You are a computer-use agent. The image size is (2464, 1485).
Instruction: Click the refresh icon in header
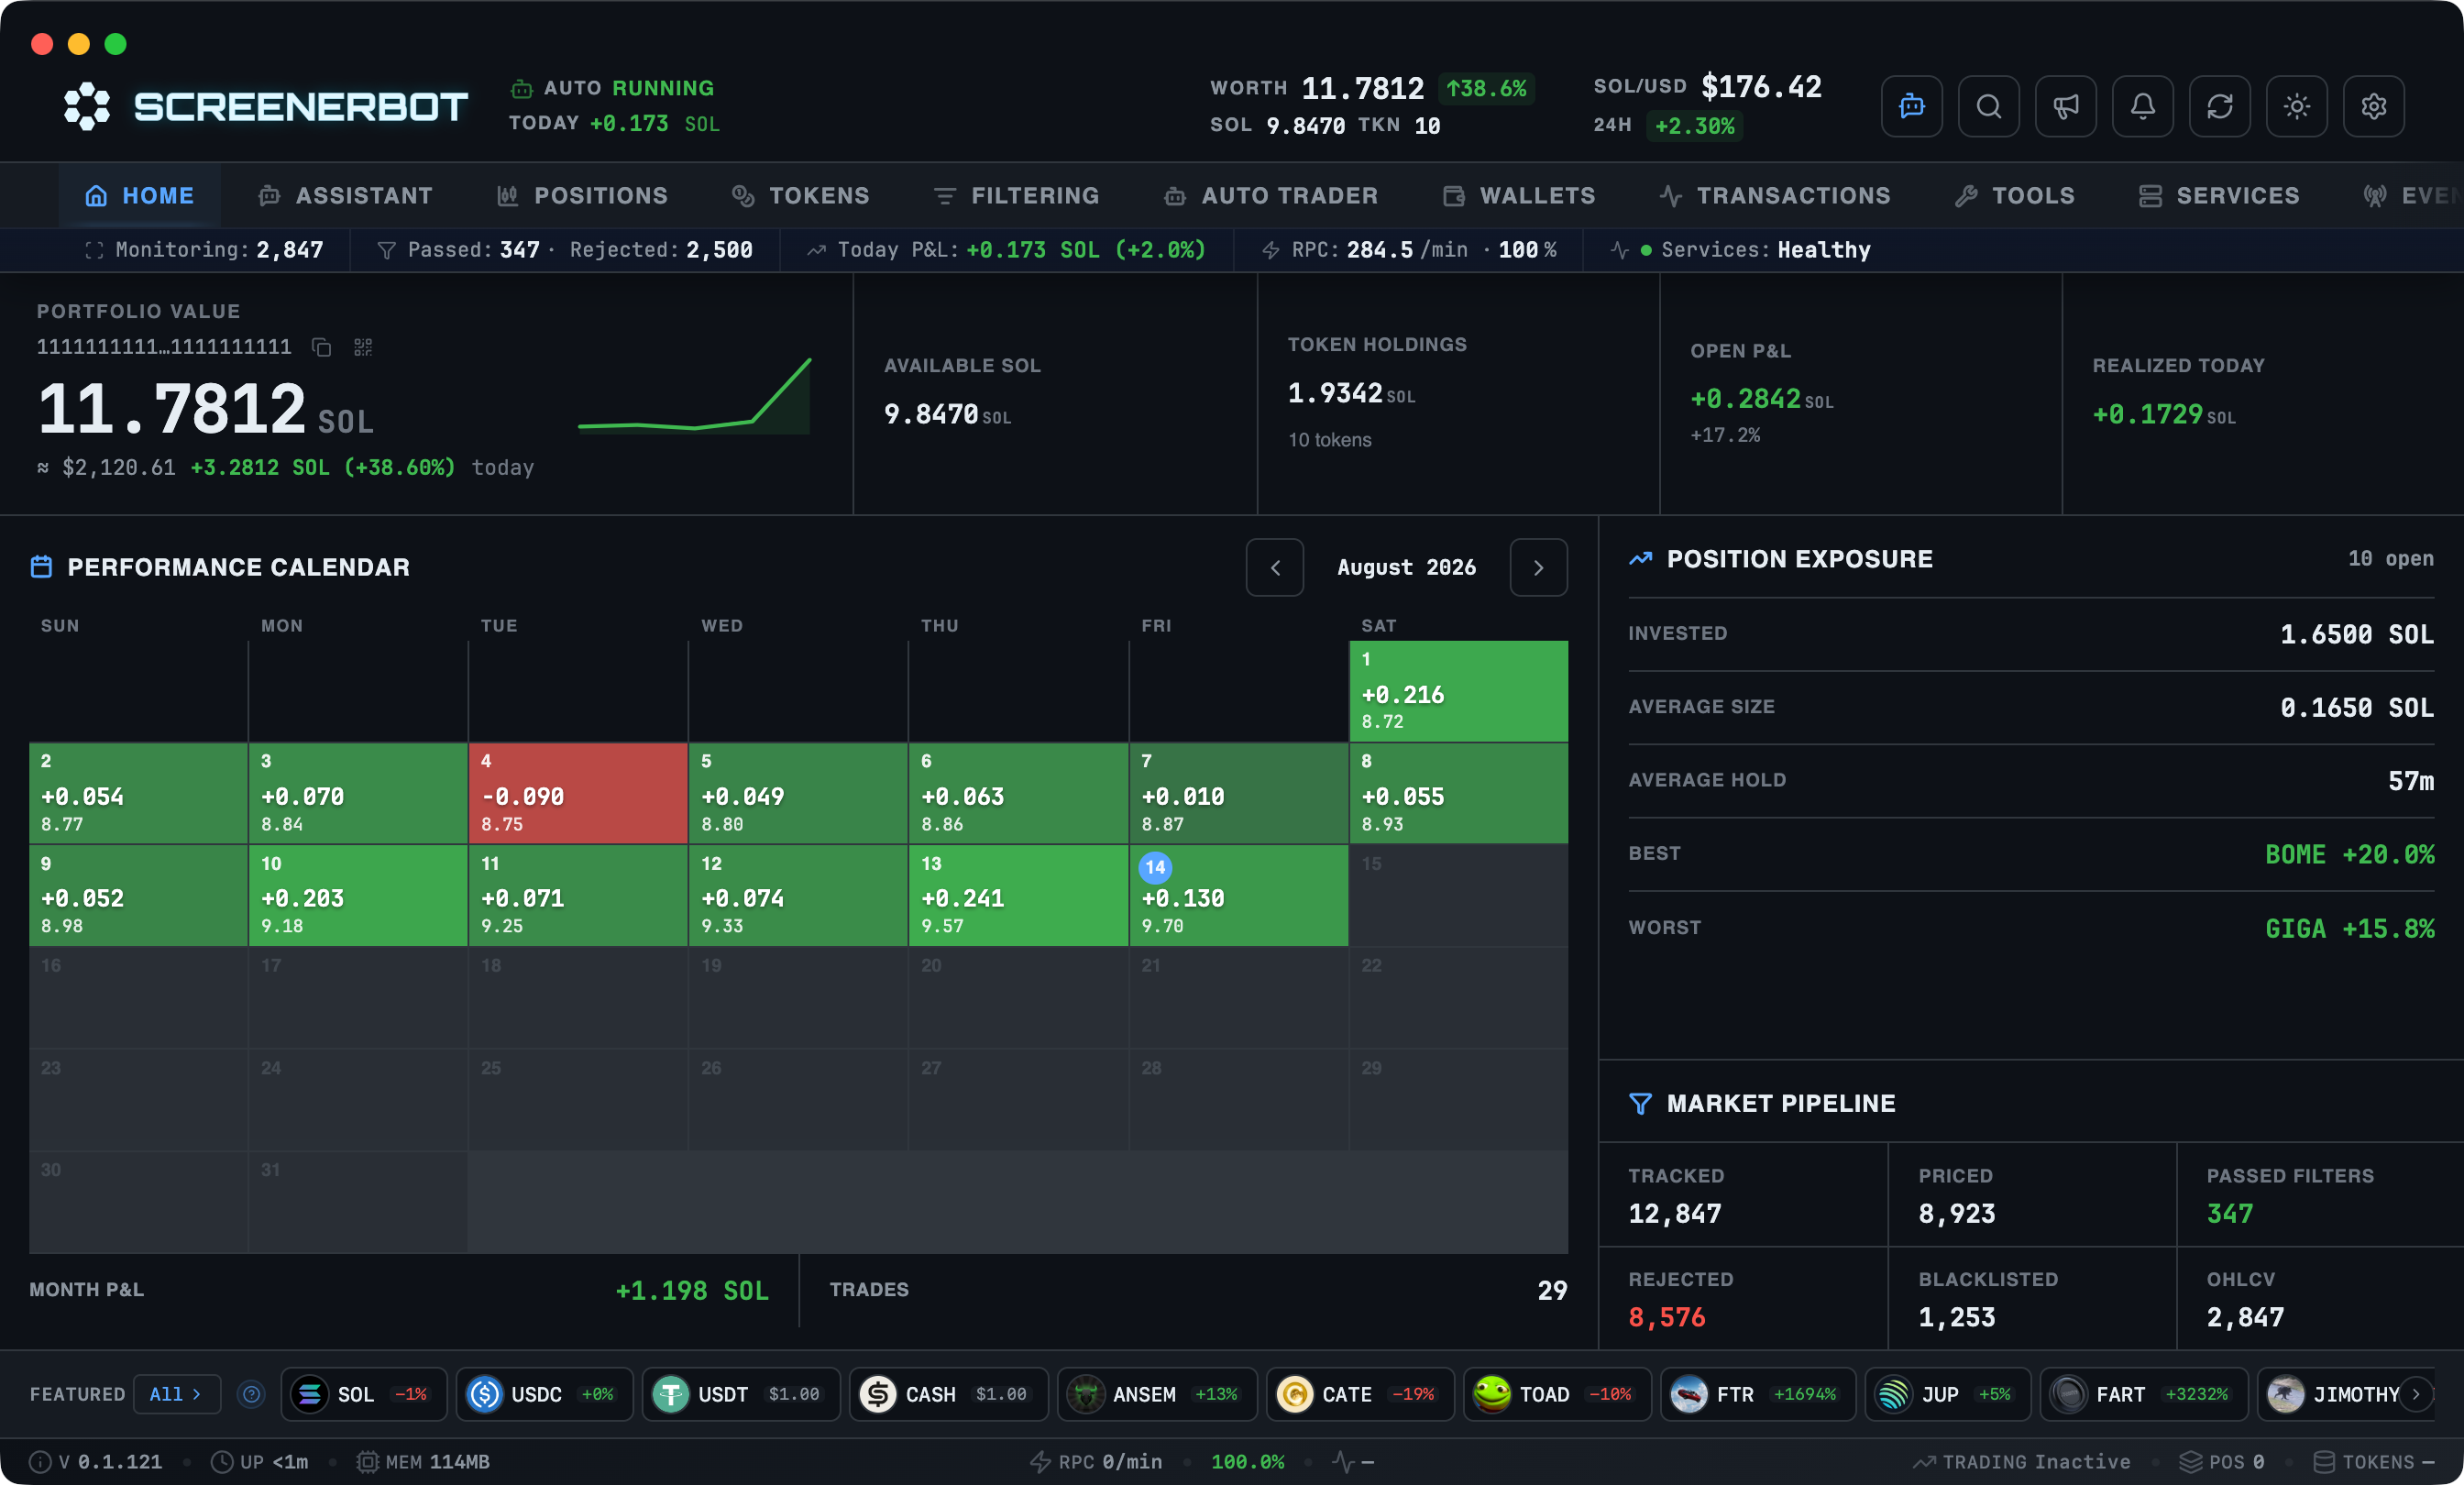pos(2219,106)
